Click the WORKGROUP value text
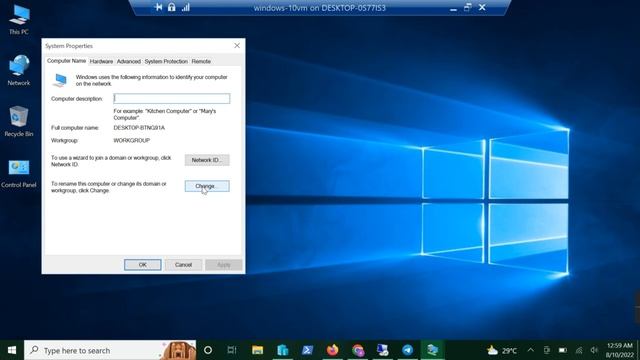 click(131, 140)
